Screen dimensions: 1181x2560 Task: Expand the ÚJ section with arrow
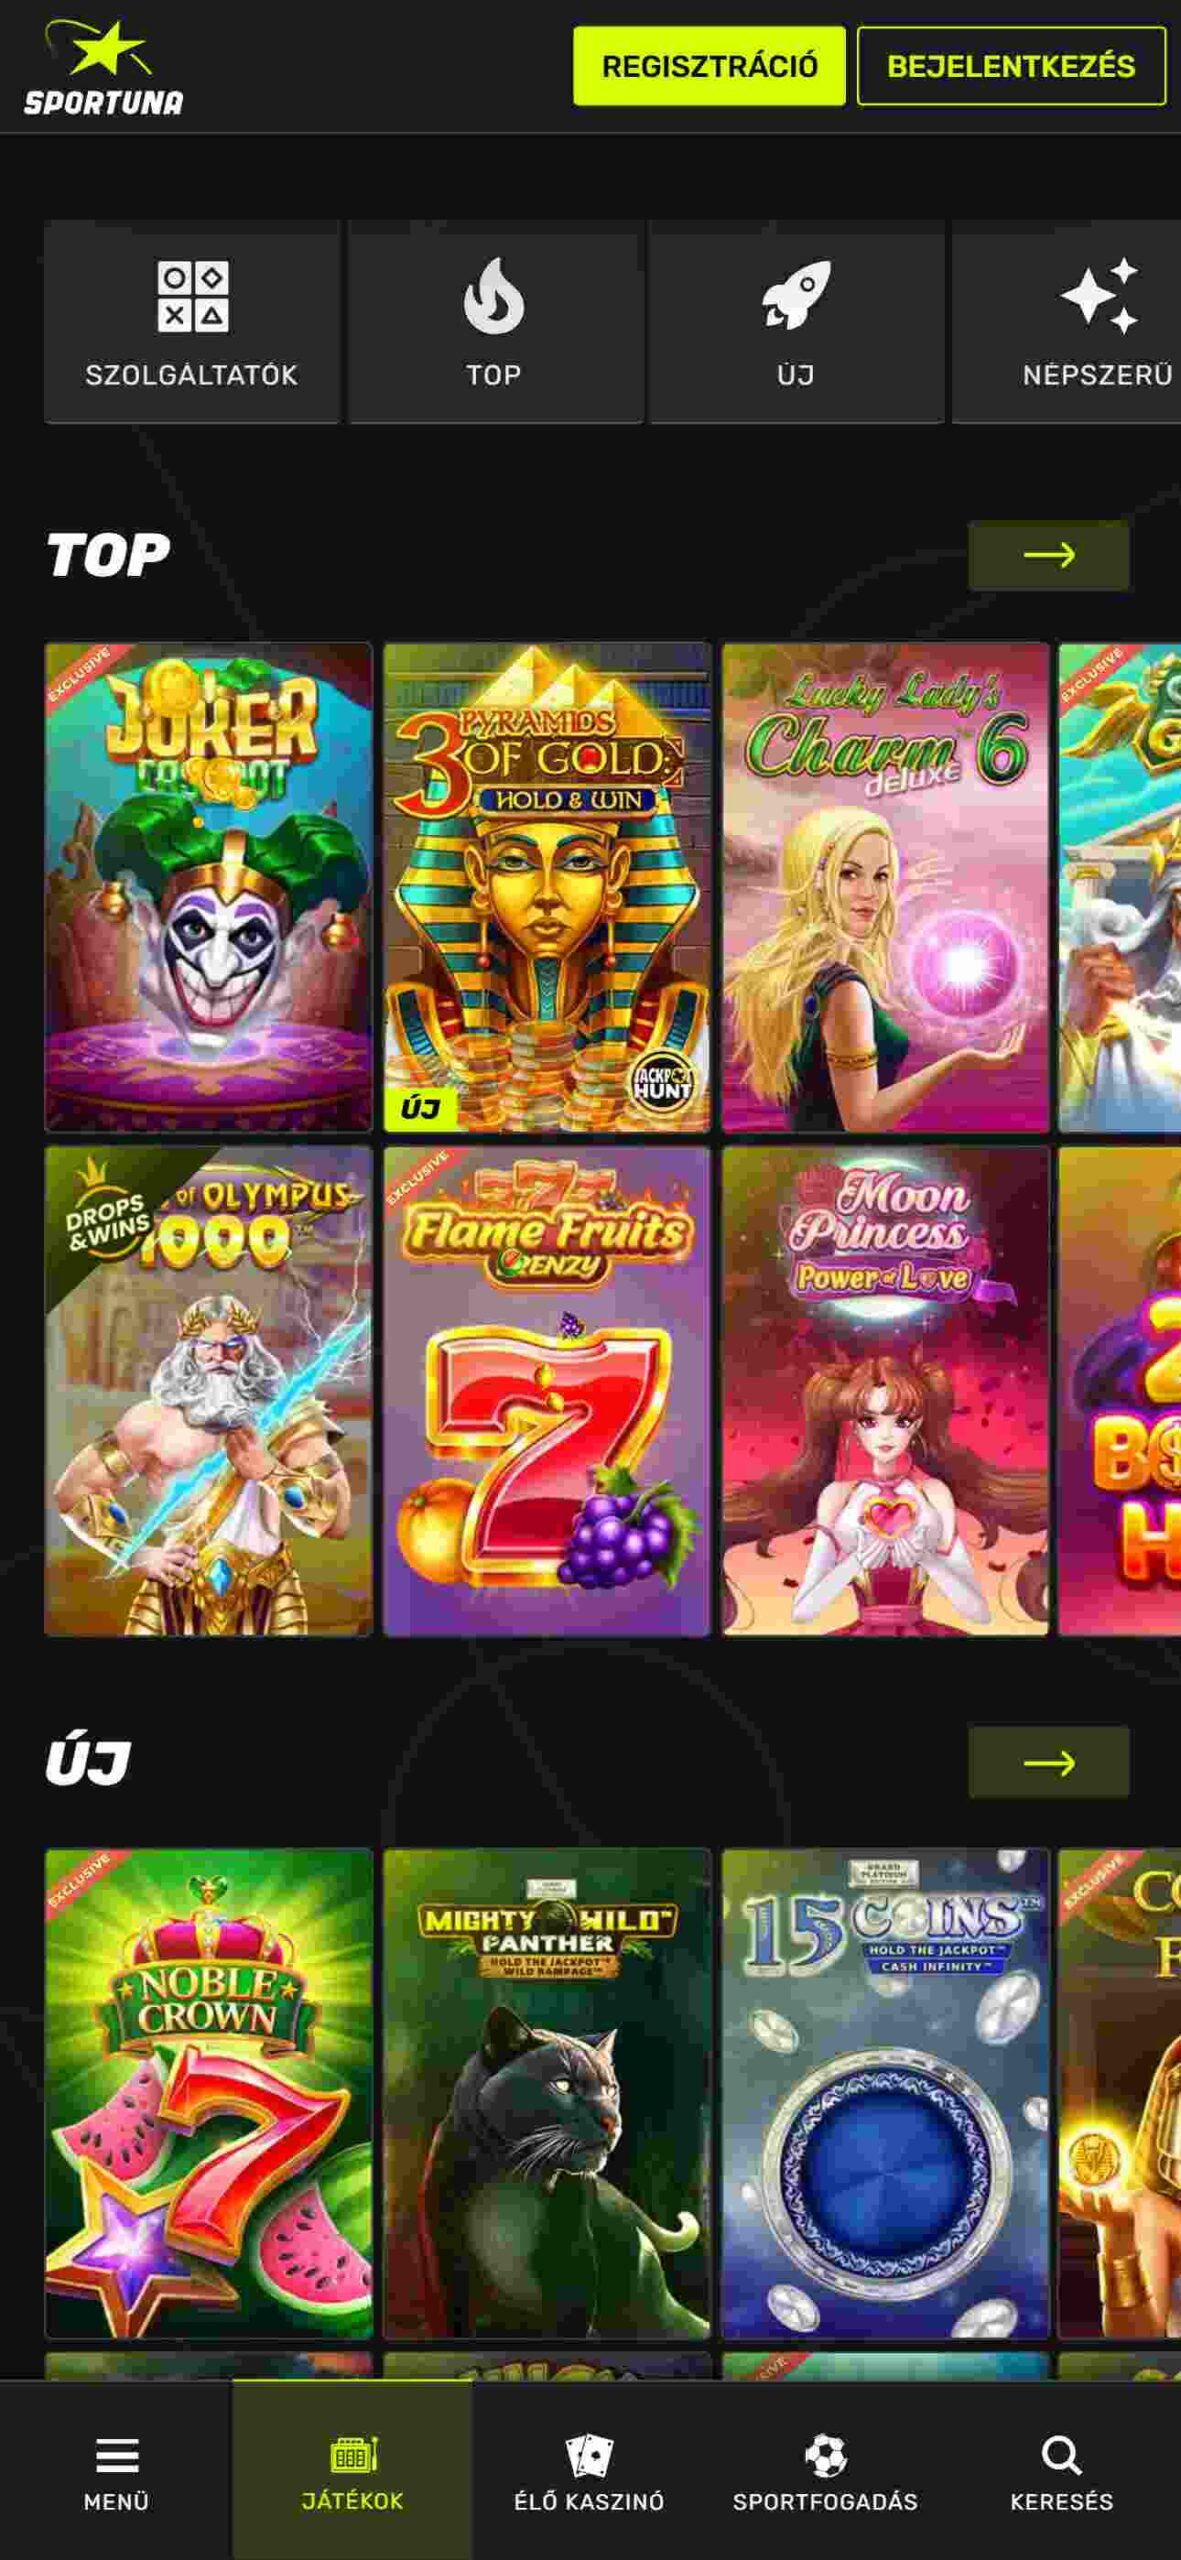point(1049,1762)
